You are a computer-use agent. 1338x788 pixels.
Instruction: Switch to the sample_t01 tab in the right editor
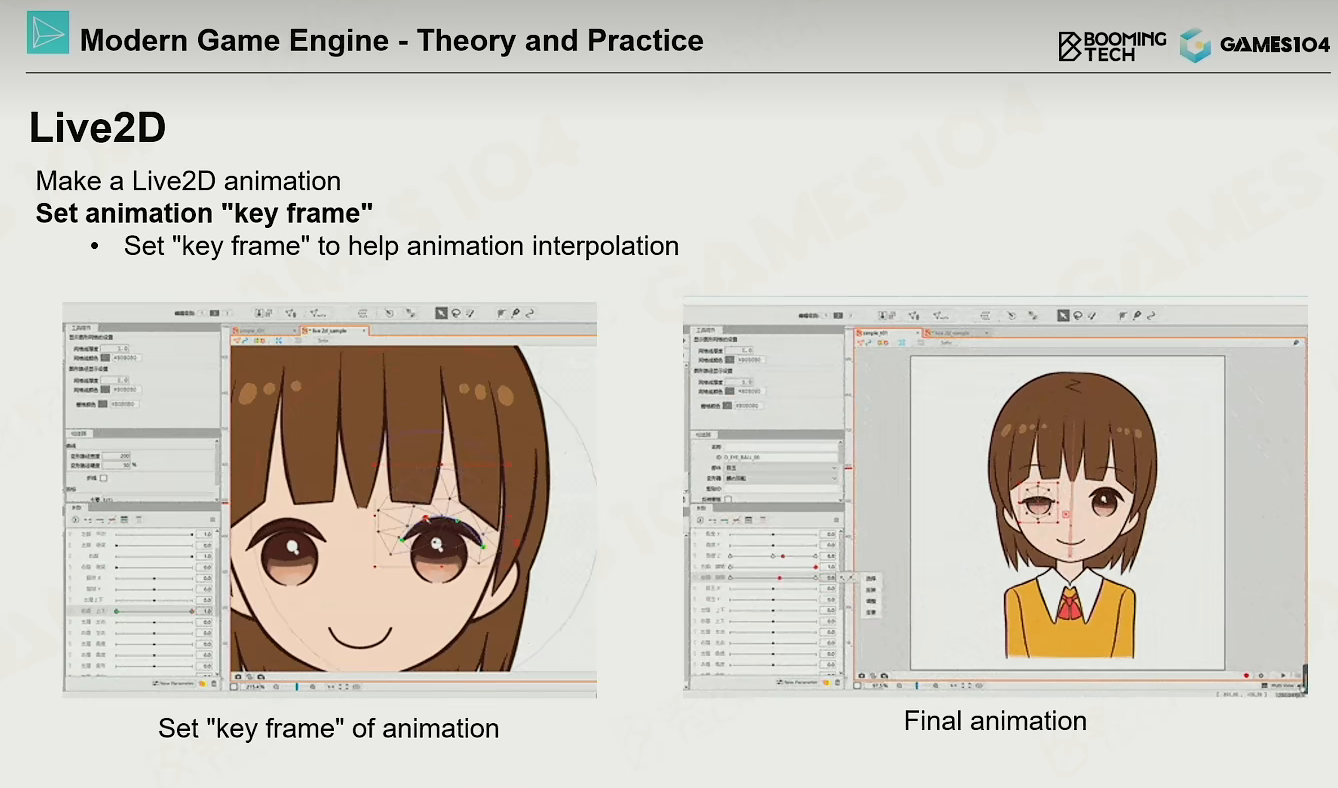point(887,332)
